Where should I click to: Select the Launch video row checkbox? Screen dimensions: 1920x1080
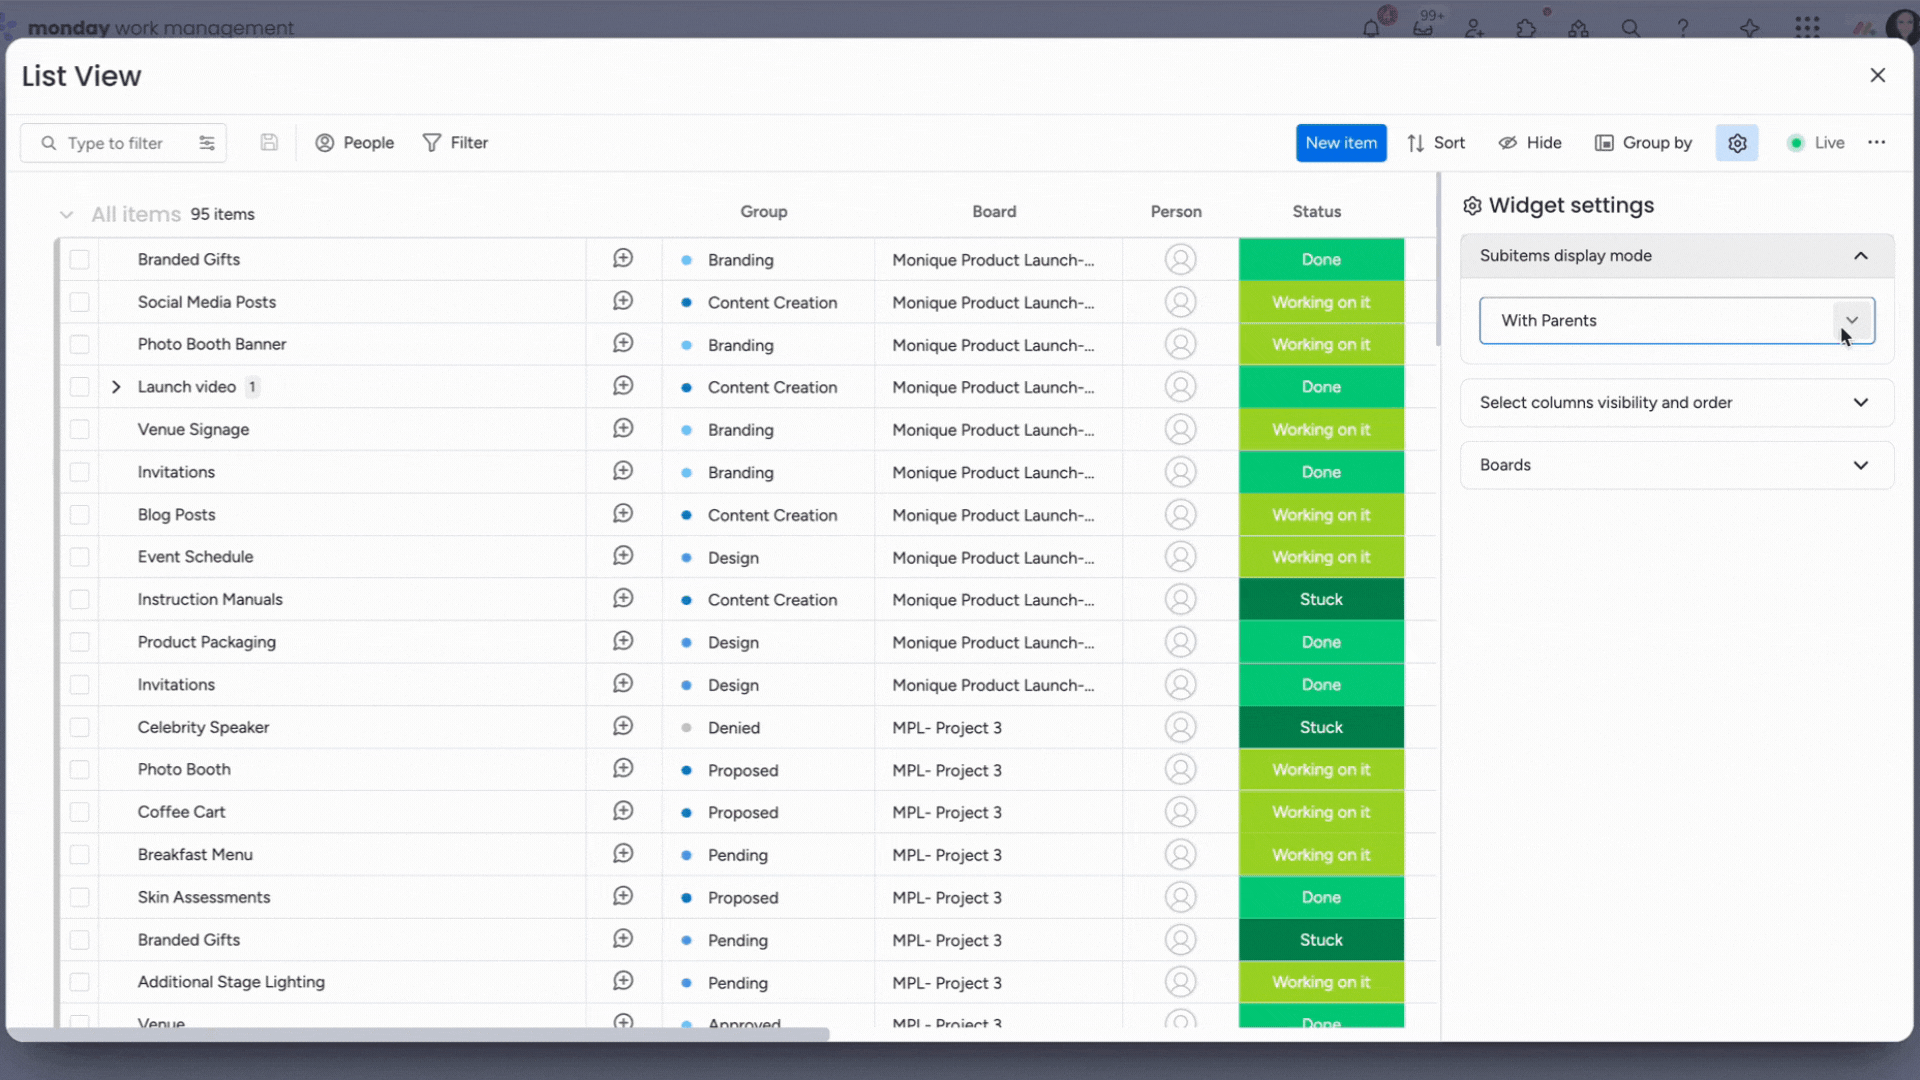[x=80, y=387]
